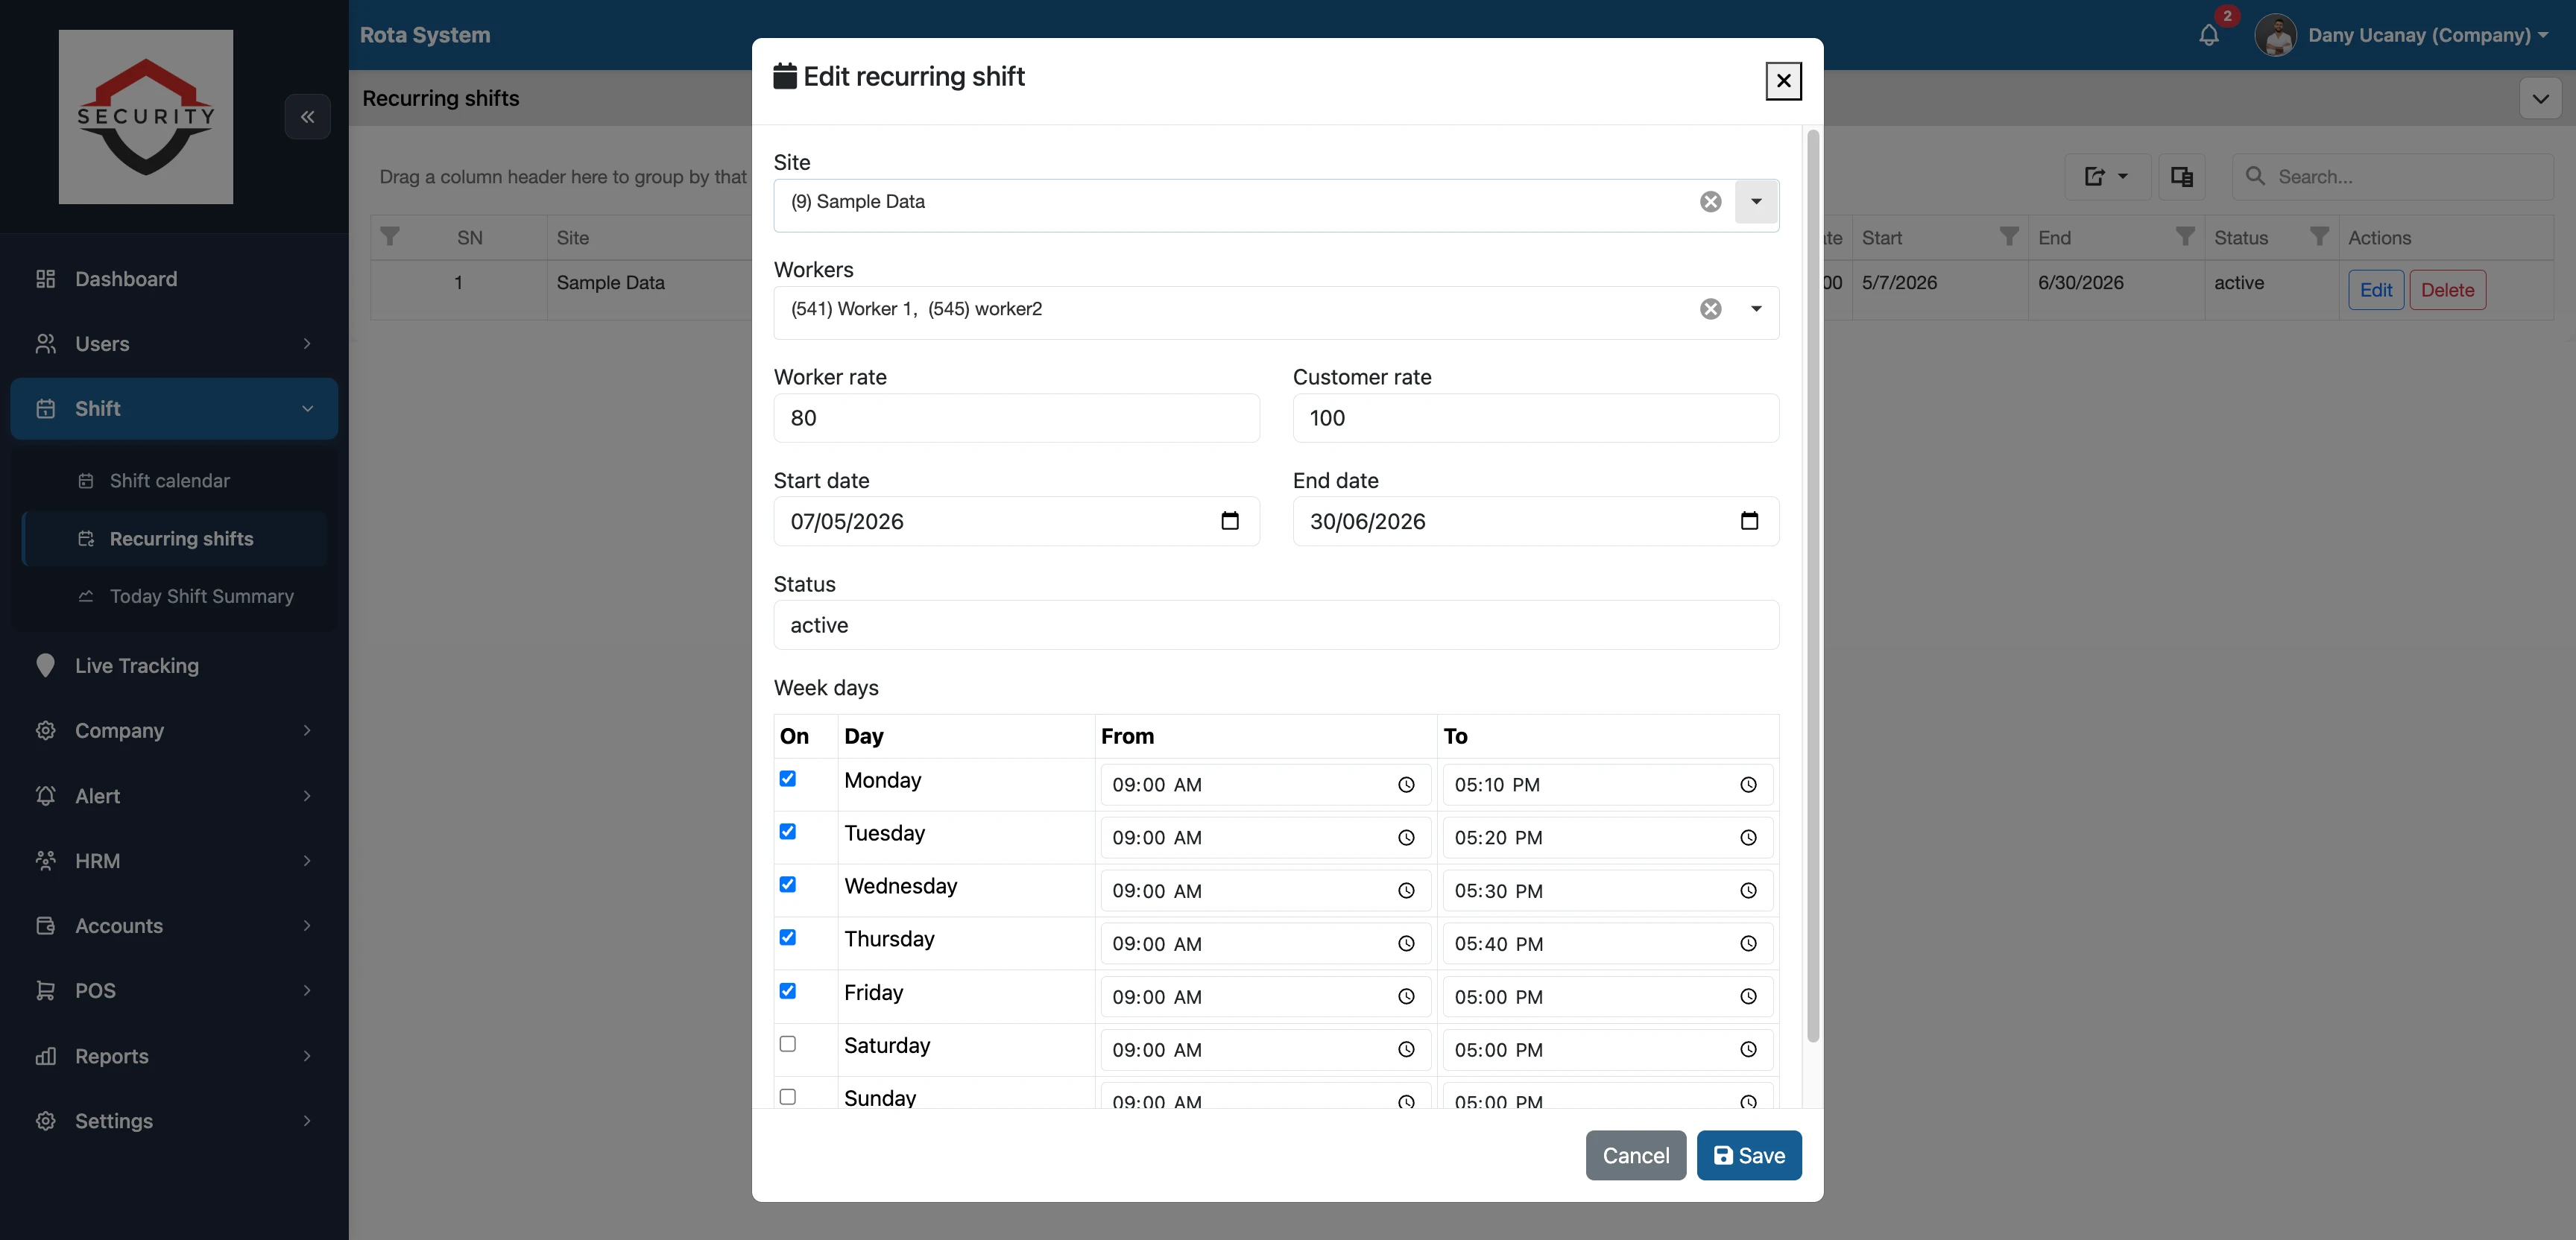This screenshot has width=2576, height=1240.
Task: Collapse the Shift menu
Action: pyautogui.click(x=174, y=408)
